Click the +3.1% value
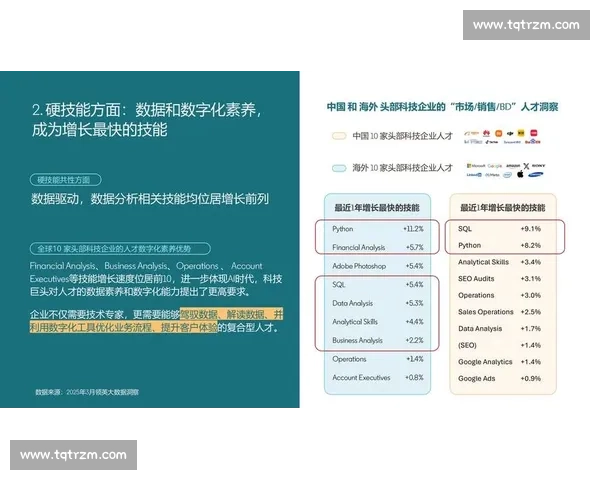Image resolution: width=600 pixels, height=480 pixels. point(531,279)
